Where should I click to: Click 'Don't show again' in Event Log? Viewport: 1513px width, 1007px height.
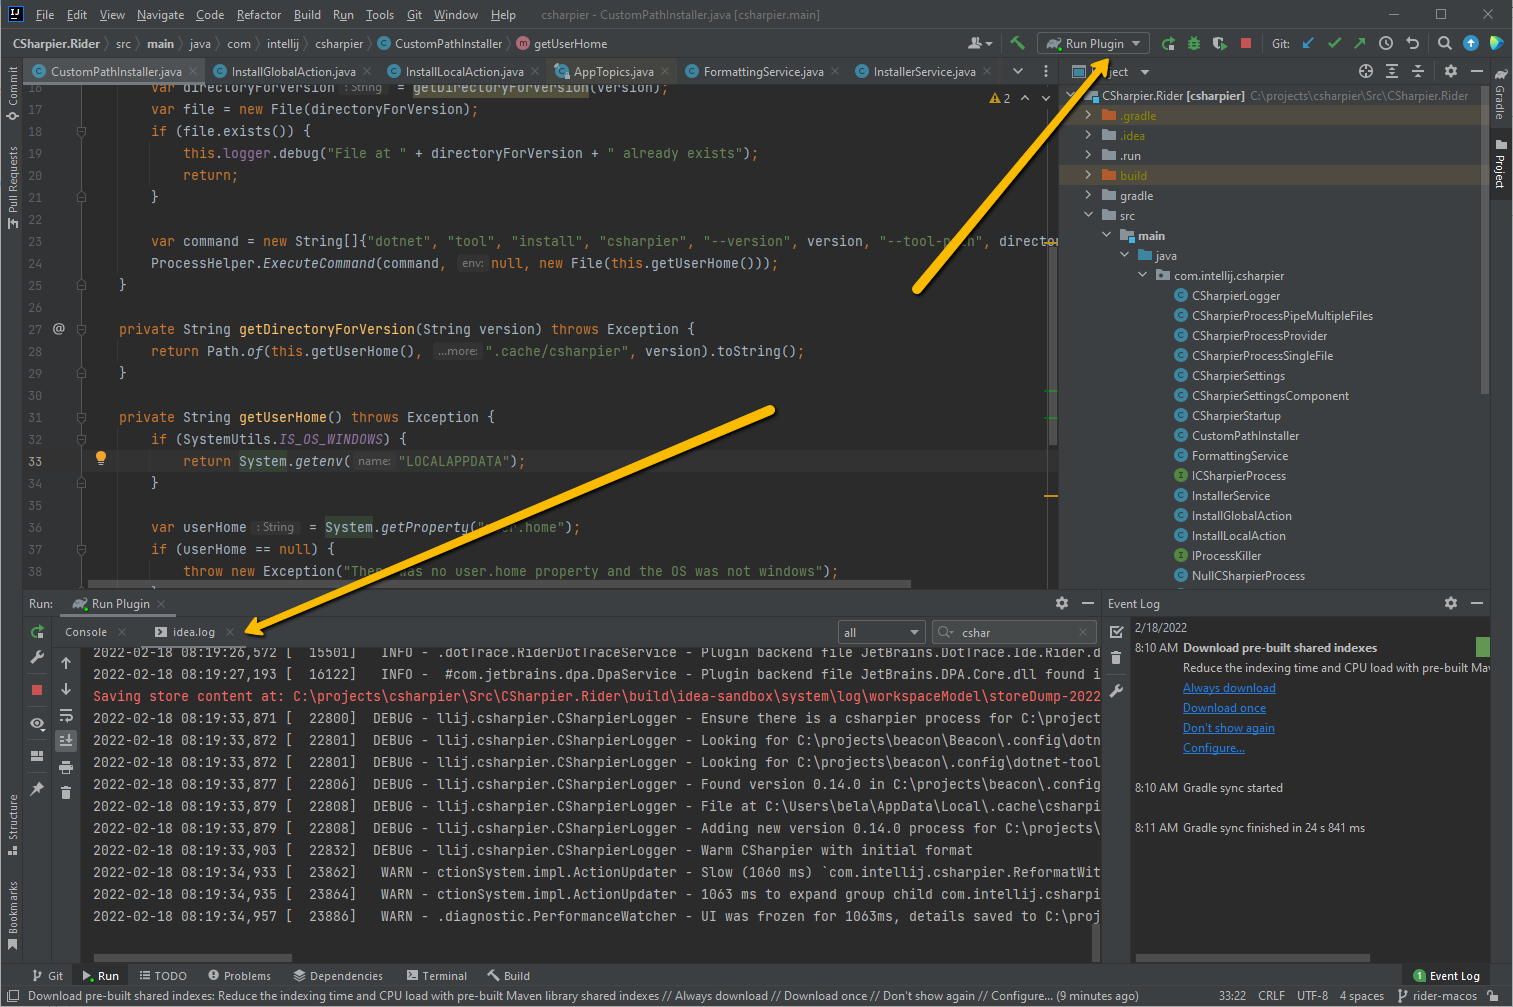(1228, 728)
